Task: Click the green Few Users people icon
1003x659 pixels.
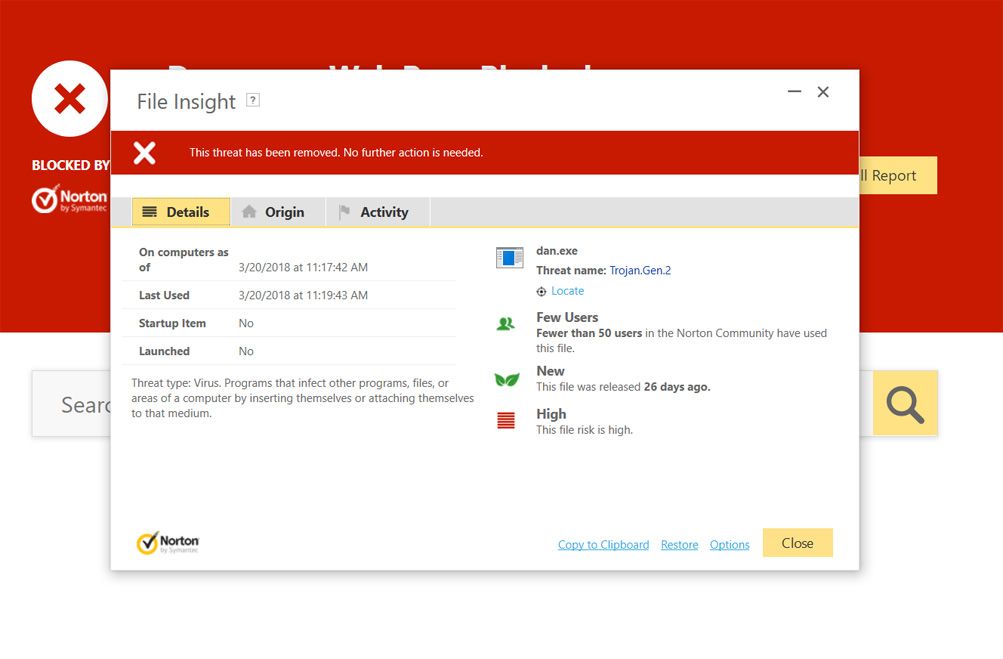Action: [505, 324]
